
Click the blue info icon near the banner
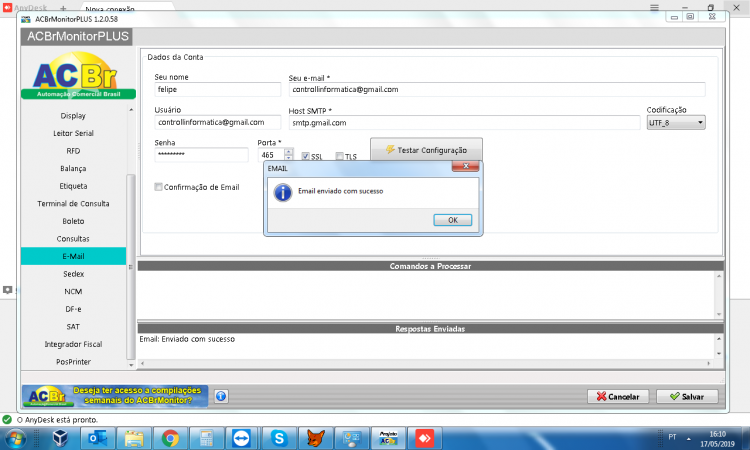coord(221,396)
